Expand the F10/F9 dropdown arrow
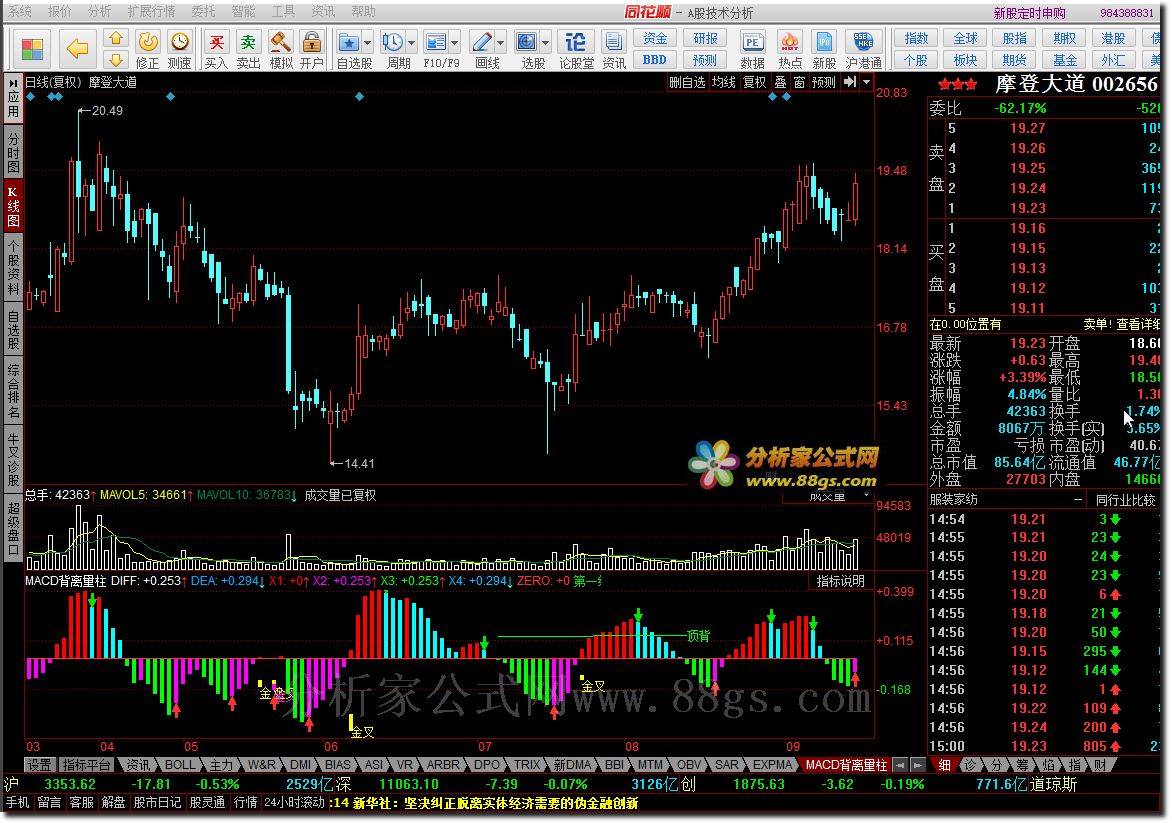The image size is (1172, 823). coord(454,43)
